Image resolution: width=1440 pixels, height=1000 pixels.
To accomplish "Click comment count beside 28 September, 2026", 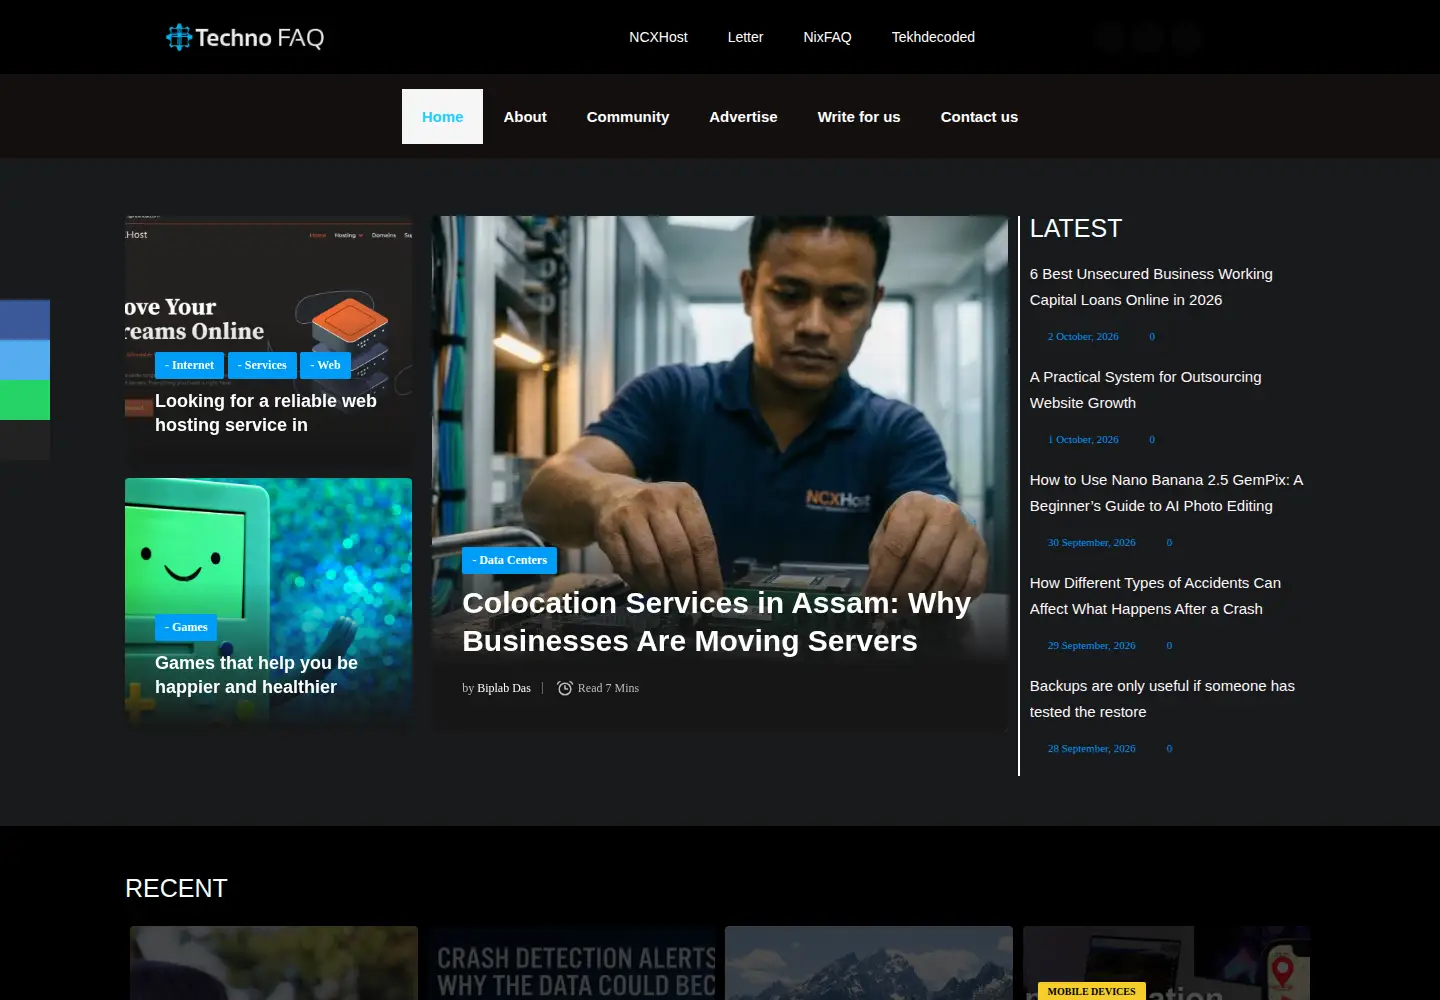I will (1169, 749).
